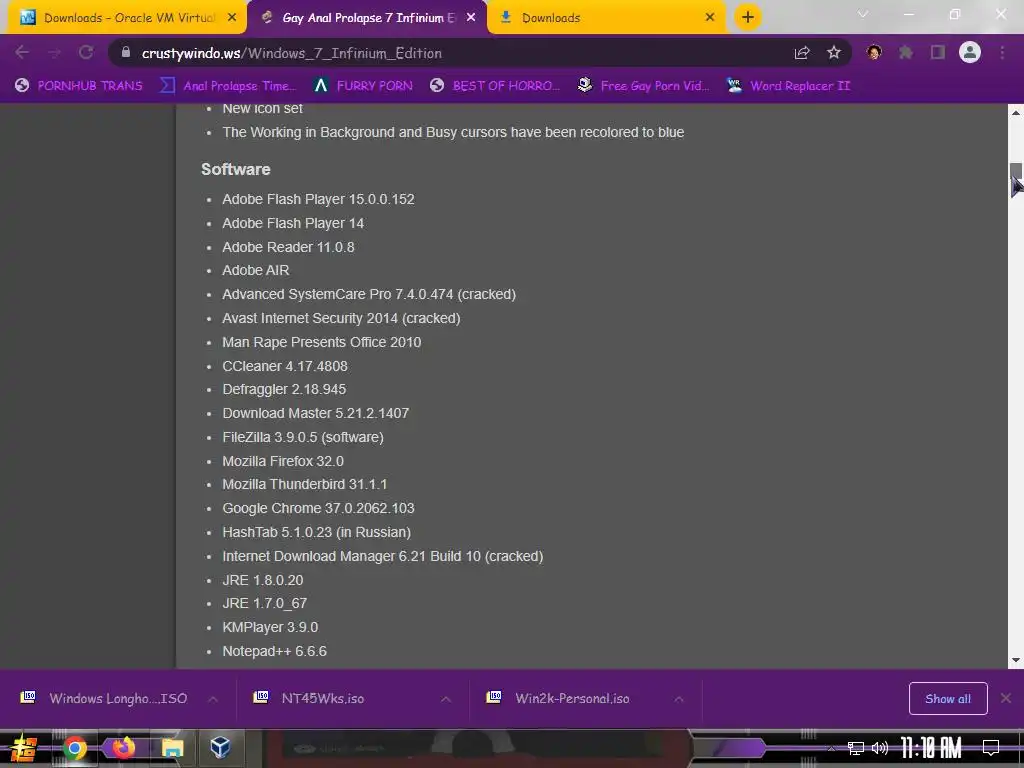This screenshot has height=768, width=1024.
Task: Open File Explorer from the taskbar
Action: pyautogui.click(x=172, y=748)
